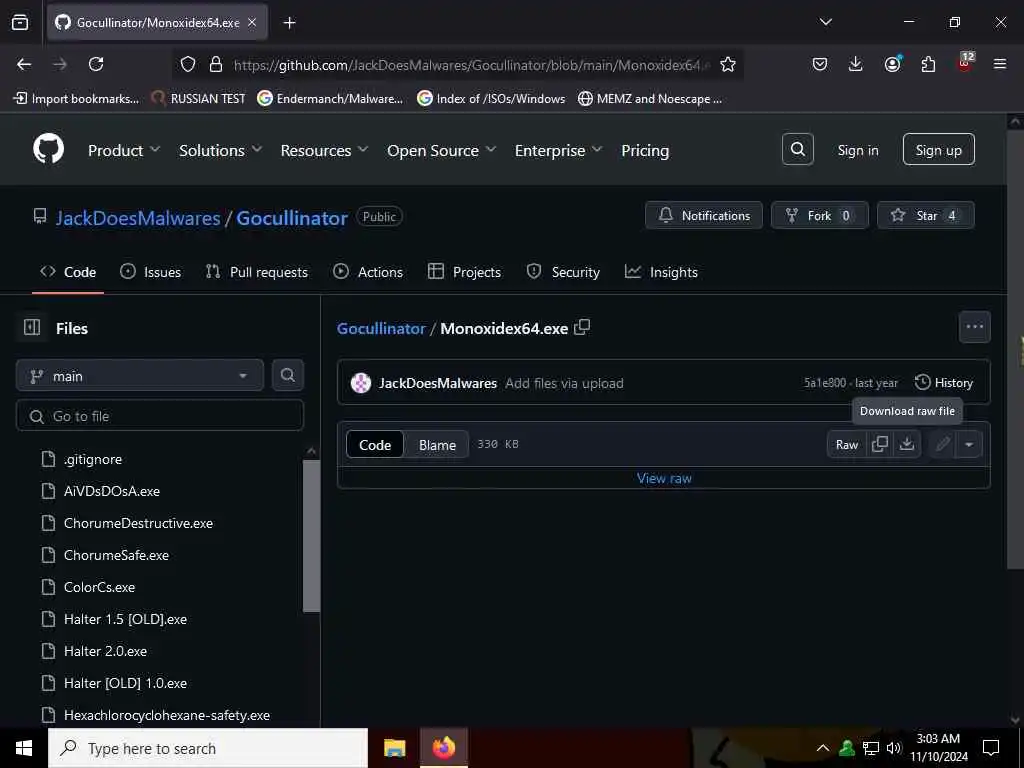The width and height of the screenshot is (1024, 768).
Task: Copy file path next to Monoxidex64.exe
Action: coord(581,328)
